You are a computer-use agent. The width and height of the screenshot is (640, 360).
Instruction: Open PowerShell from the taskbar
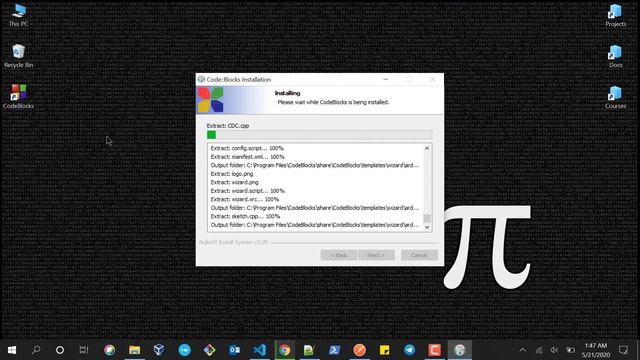[x=334, y=350]
